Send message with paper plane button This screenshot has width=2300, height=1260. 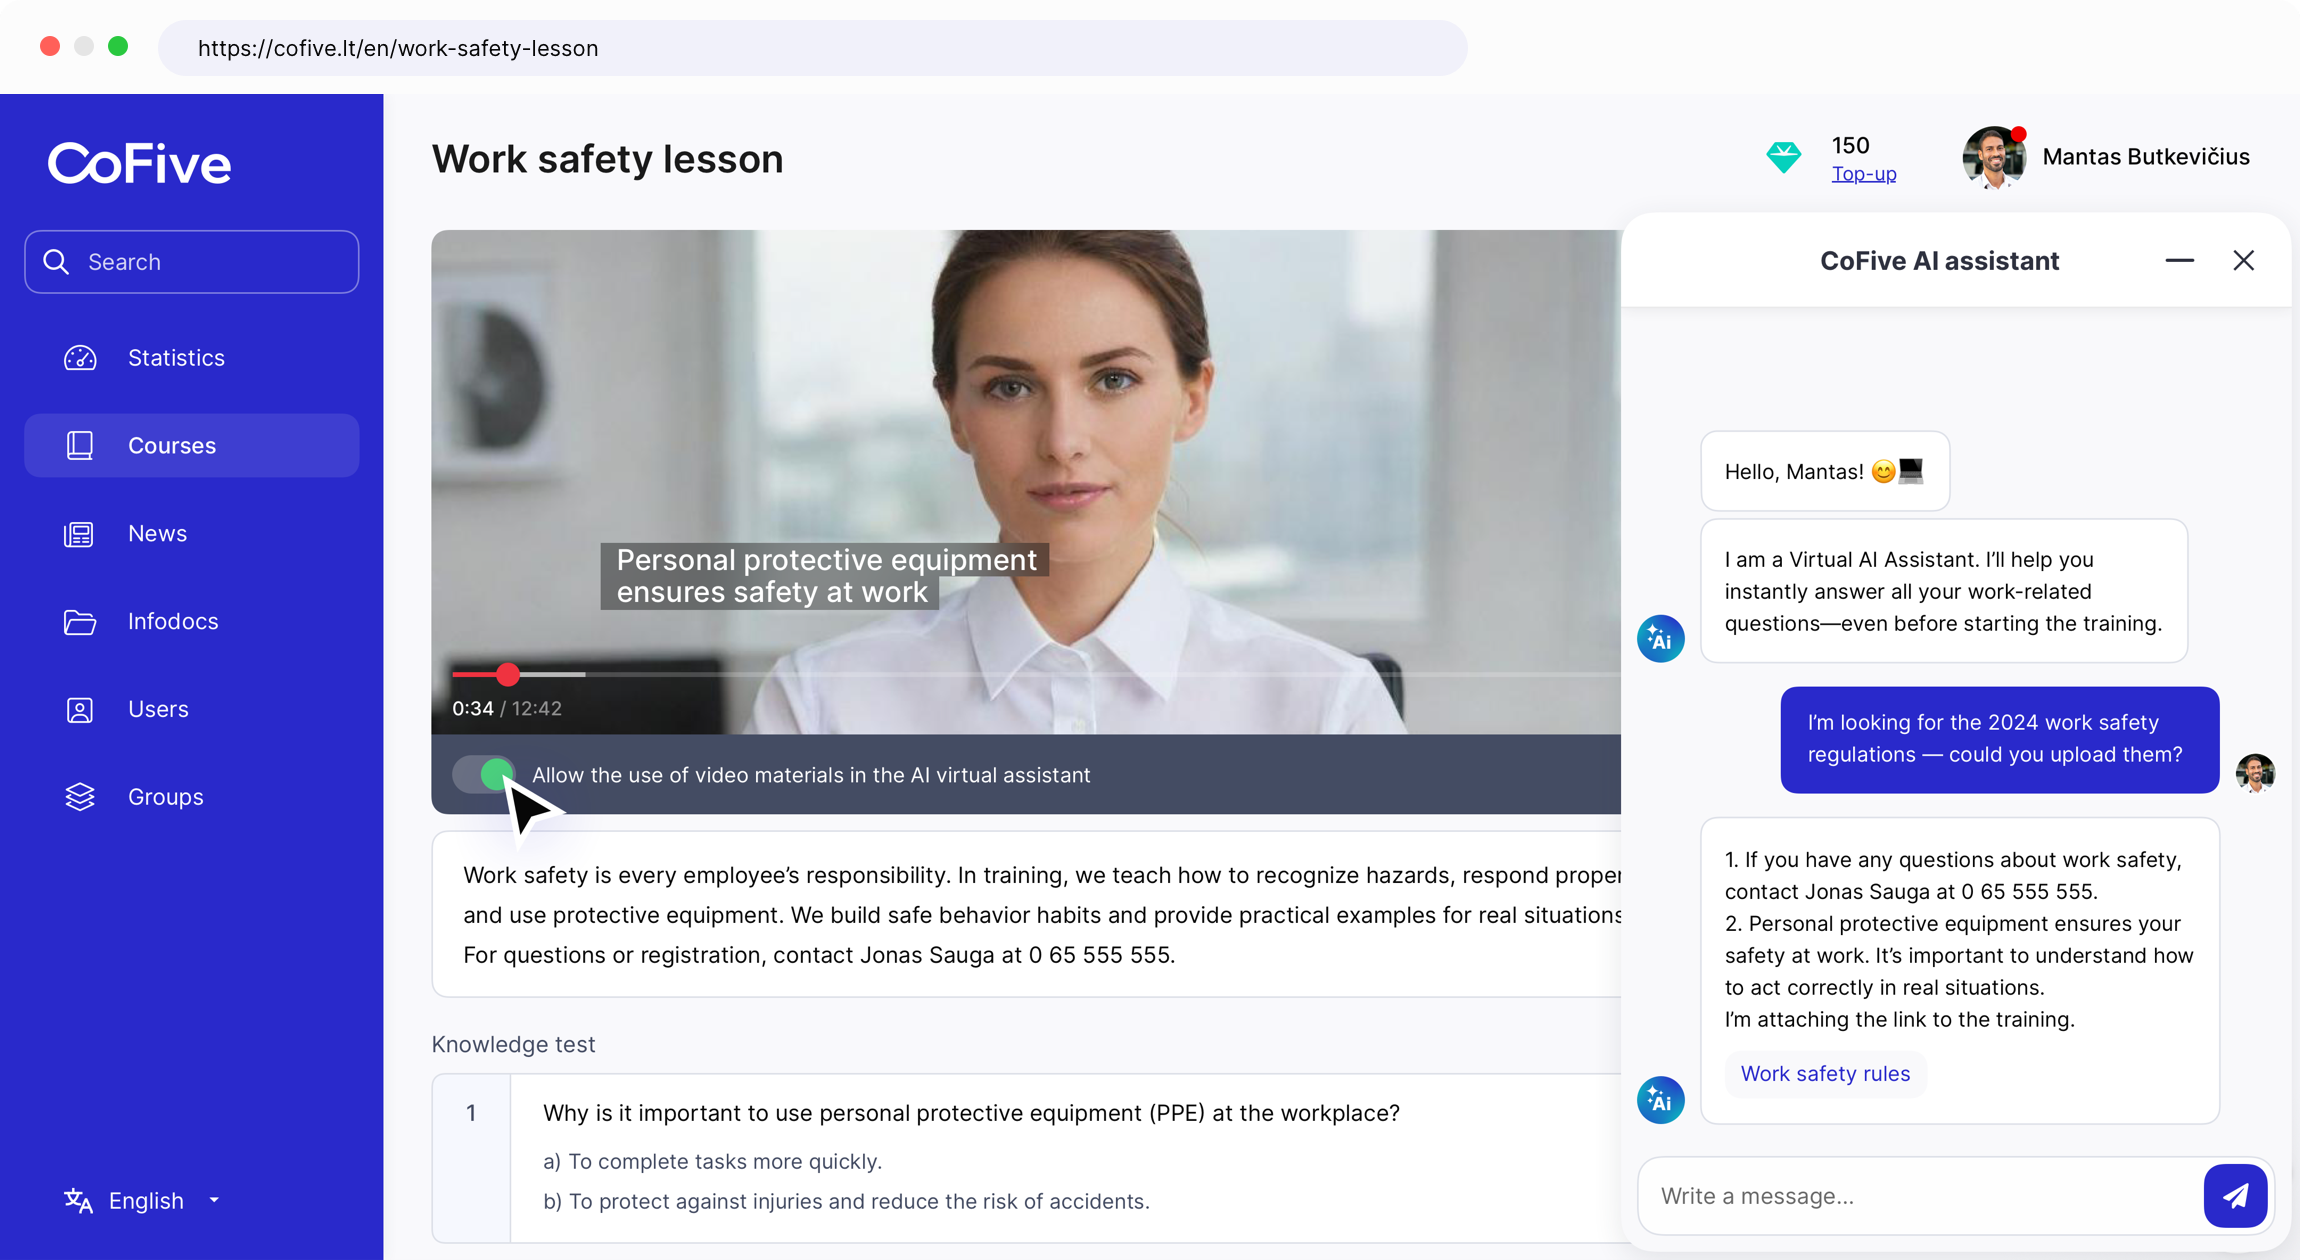click(x=2235, y=1196)
